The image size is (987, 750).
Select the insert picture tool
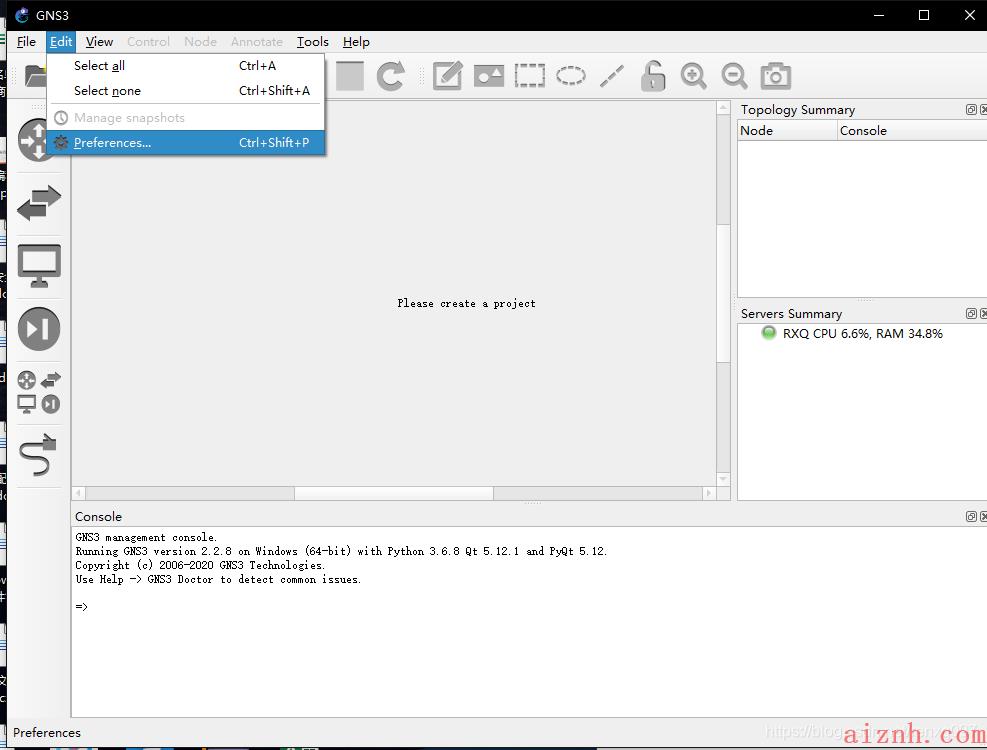point(488,76)
